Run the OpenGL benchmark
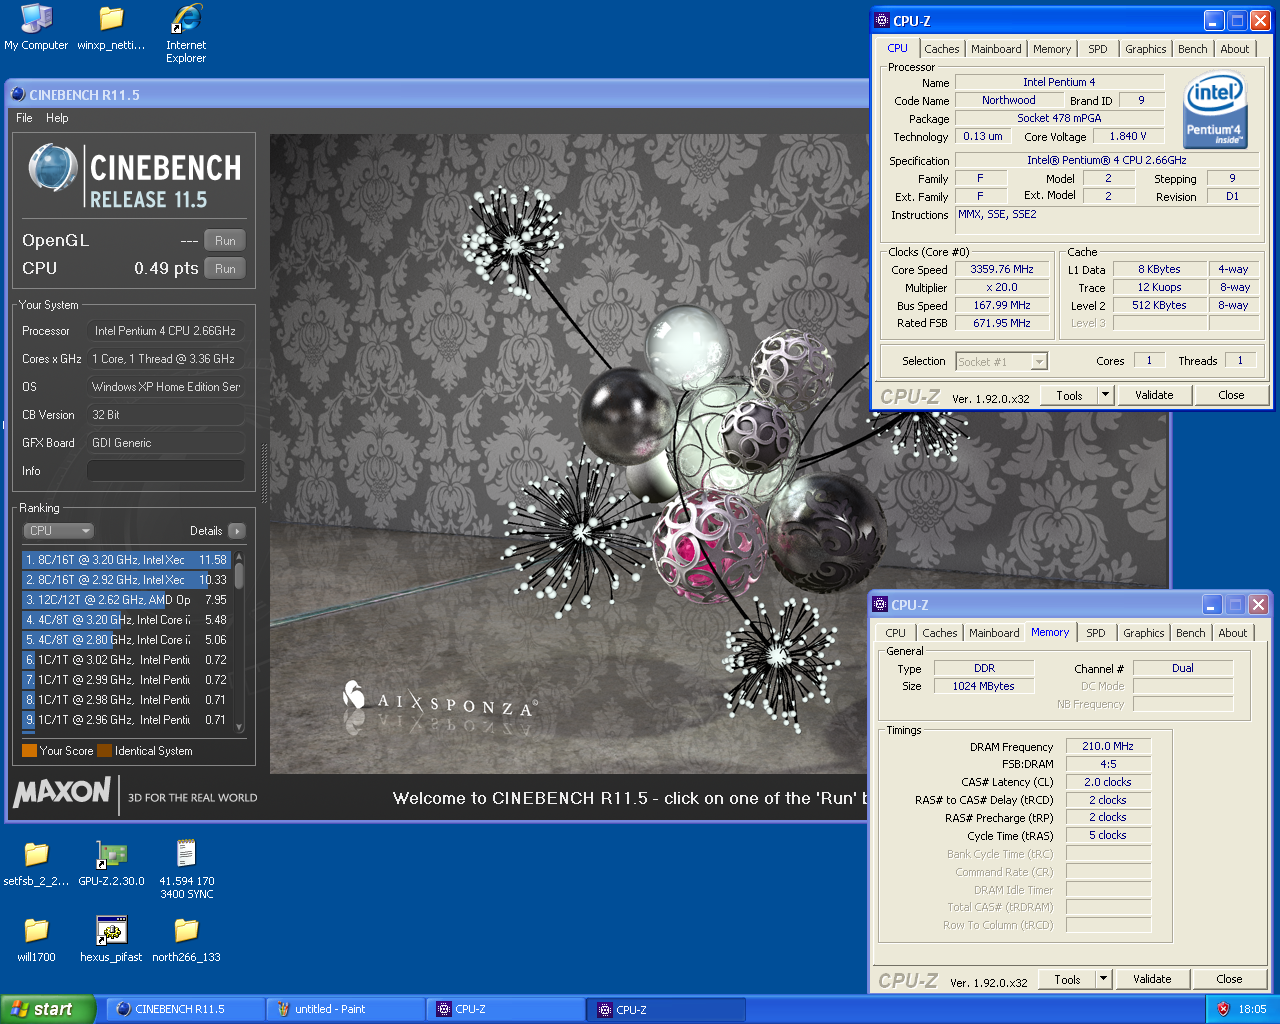The width and height of the screenshot is (1280, 1024). [225, 241]
